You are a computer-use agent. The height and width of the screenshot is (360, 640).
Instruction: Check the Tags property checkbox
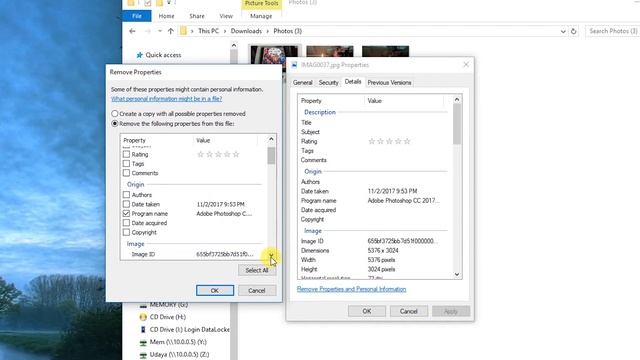126,164
